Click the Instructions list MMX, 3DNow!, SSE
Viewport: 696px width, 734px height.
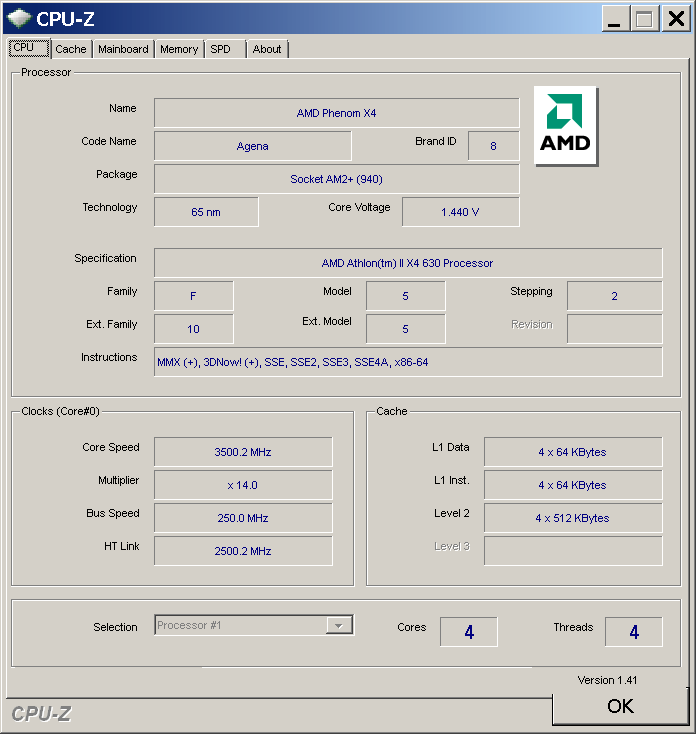coord(408,362)
